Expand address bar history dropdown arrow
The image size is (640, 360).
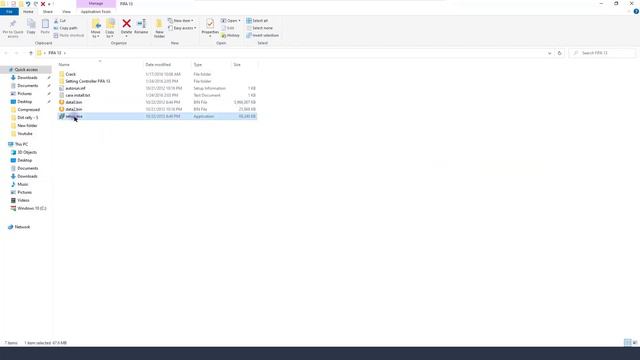[x=549, y=53]
